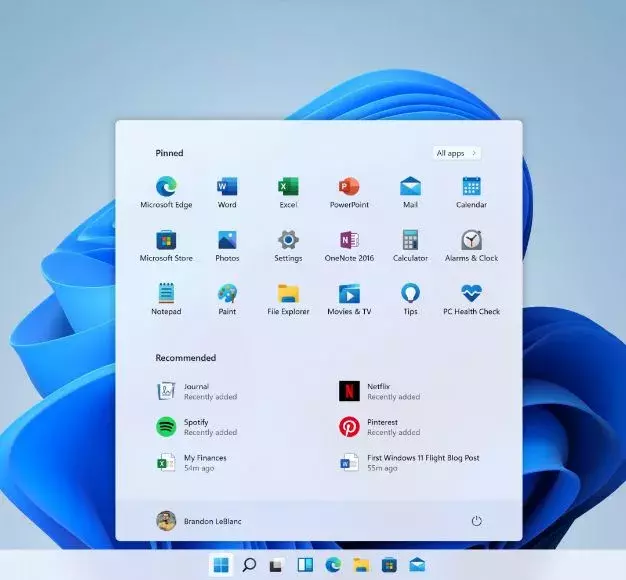626x580 pixels.
Task: Open Mail from the taskbar
Action: pyautogui.click(x=417, y=565)
